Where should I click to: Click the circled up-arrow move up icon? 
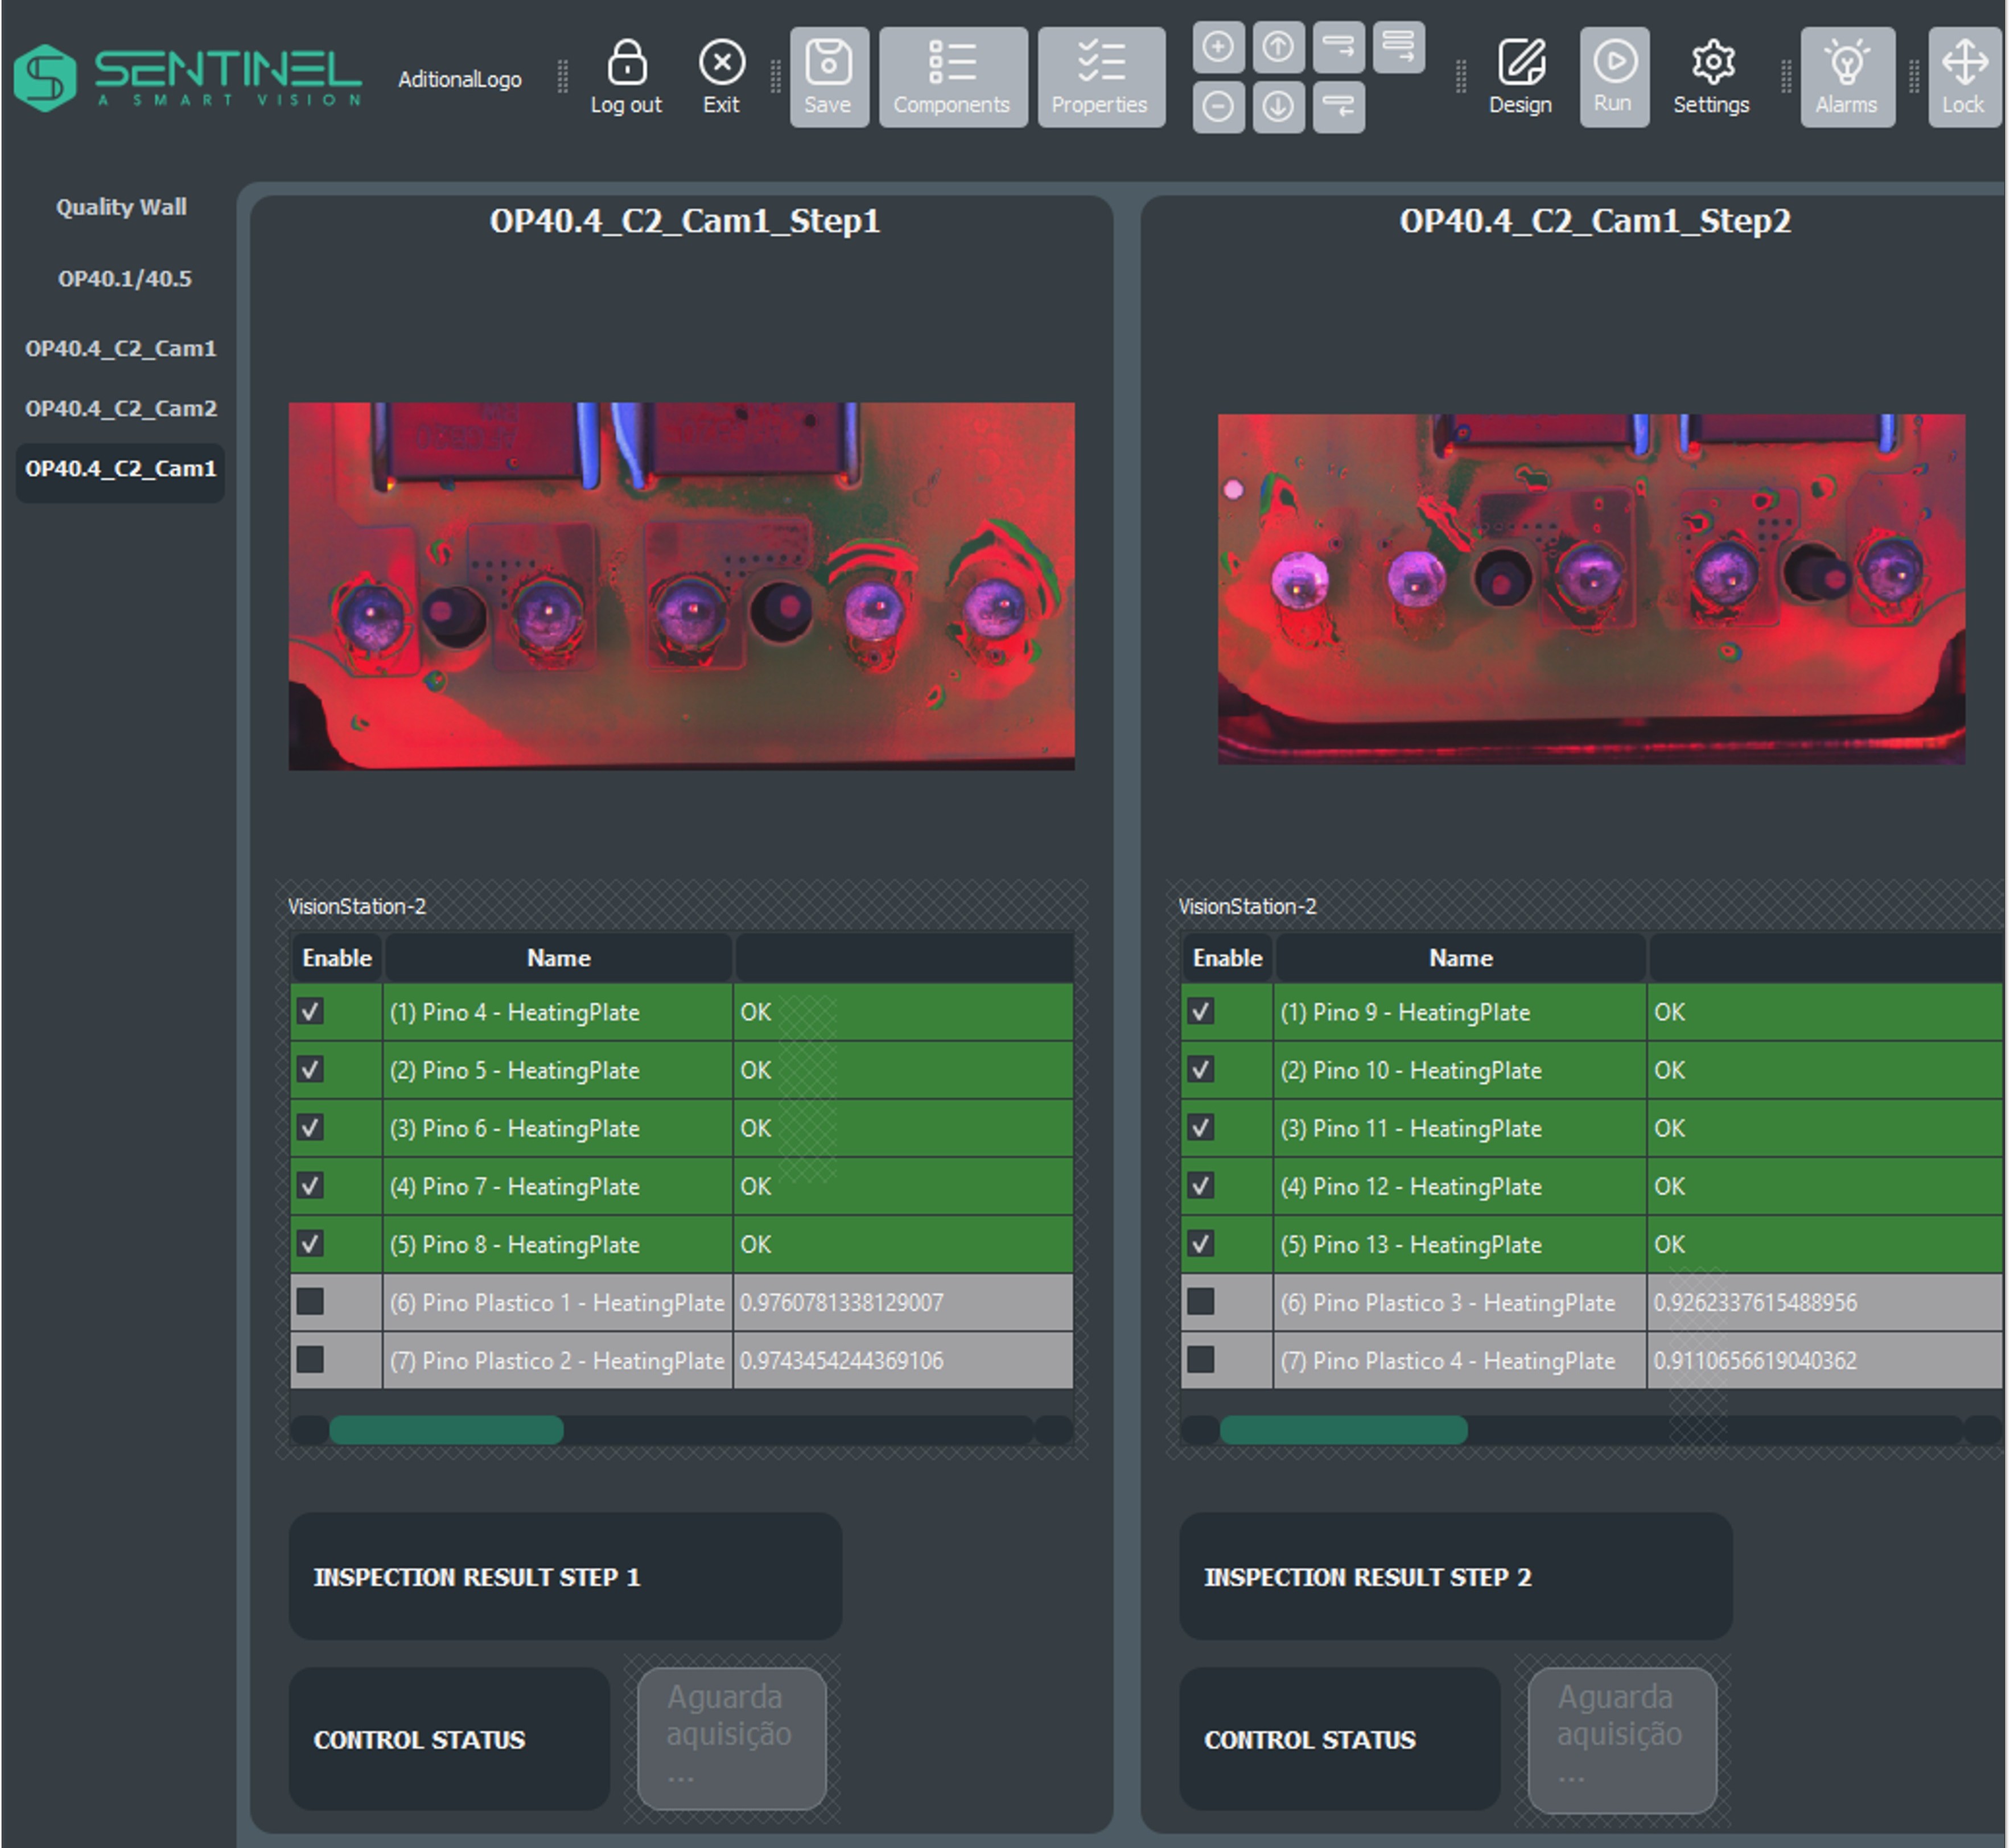pos(1278,47)
